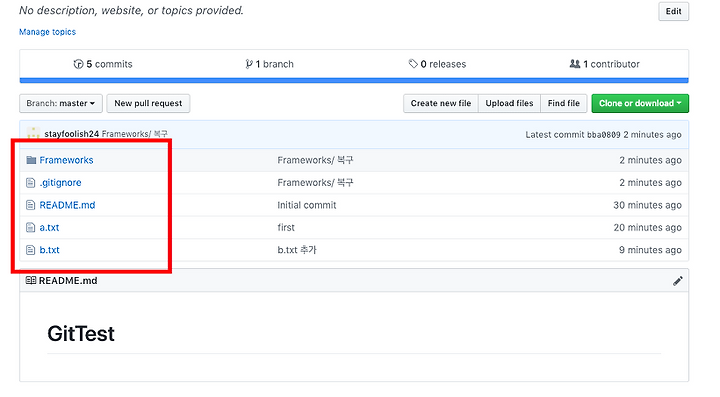
Task: Click the commits history clock icon
Action: pyautogui.click(x=78, y=64)
